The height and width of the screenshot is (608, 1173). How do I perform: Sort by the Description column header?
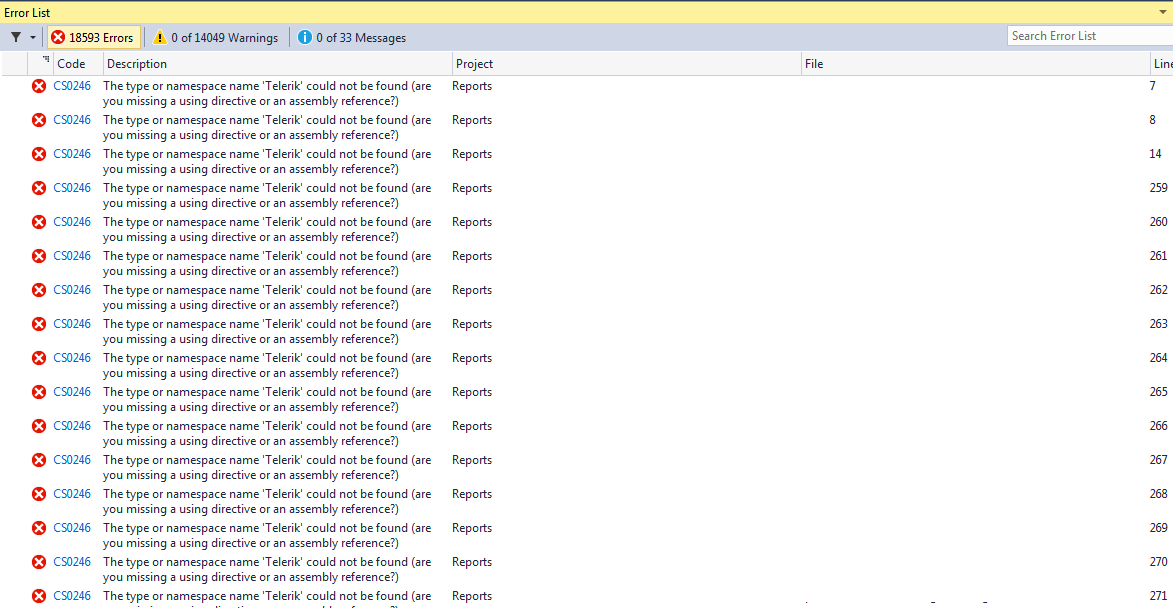[278, 64]
